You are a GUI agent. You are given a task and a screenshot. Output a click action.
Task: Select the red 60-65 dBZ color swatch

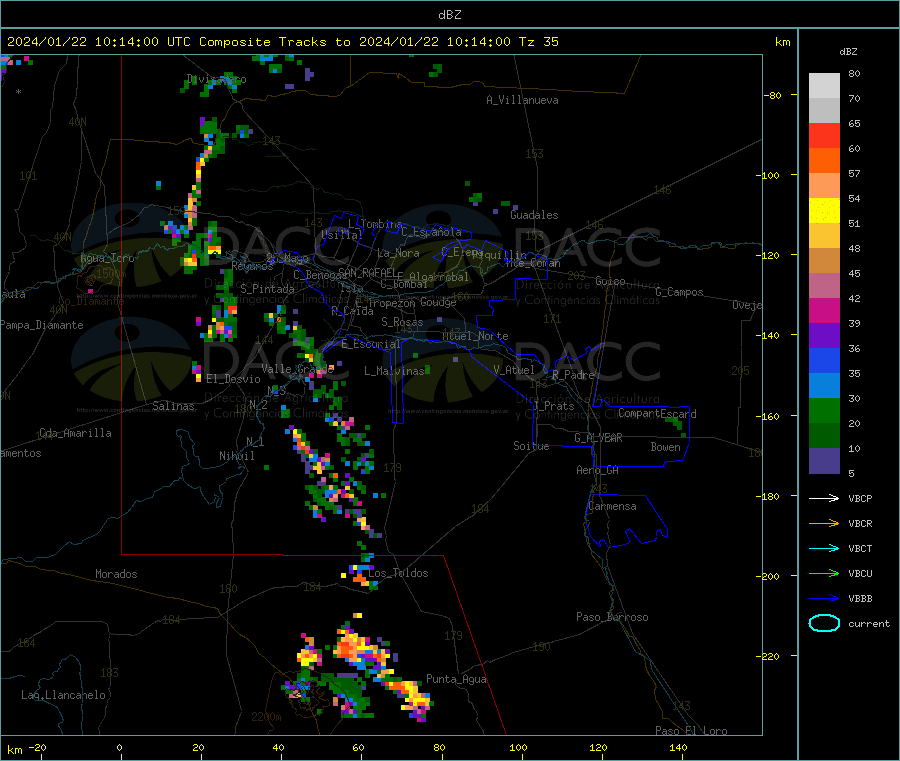824,136
